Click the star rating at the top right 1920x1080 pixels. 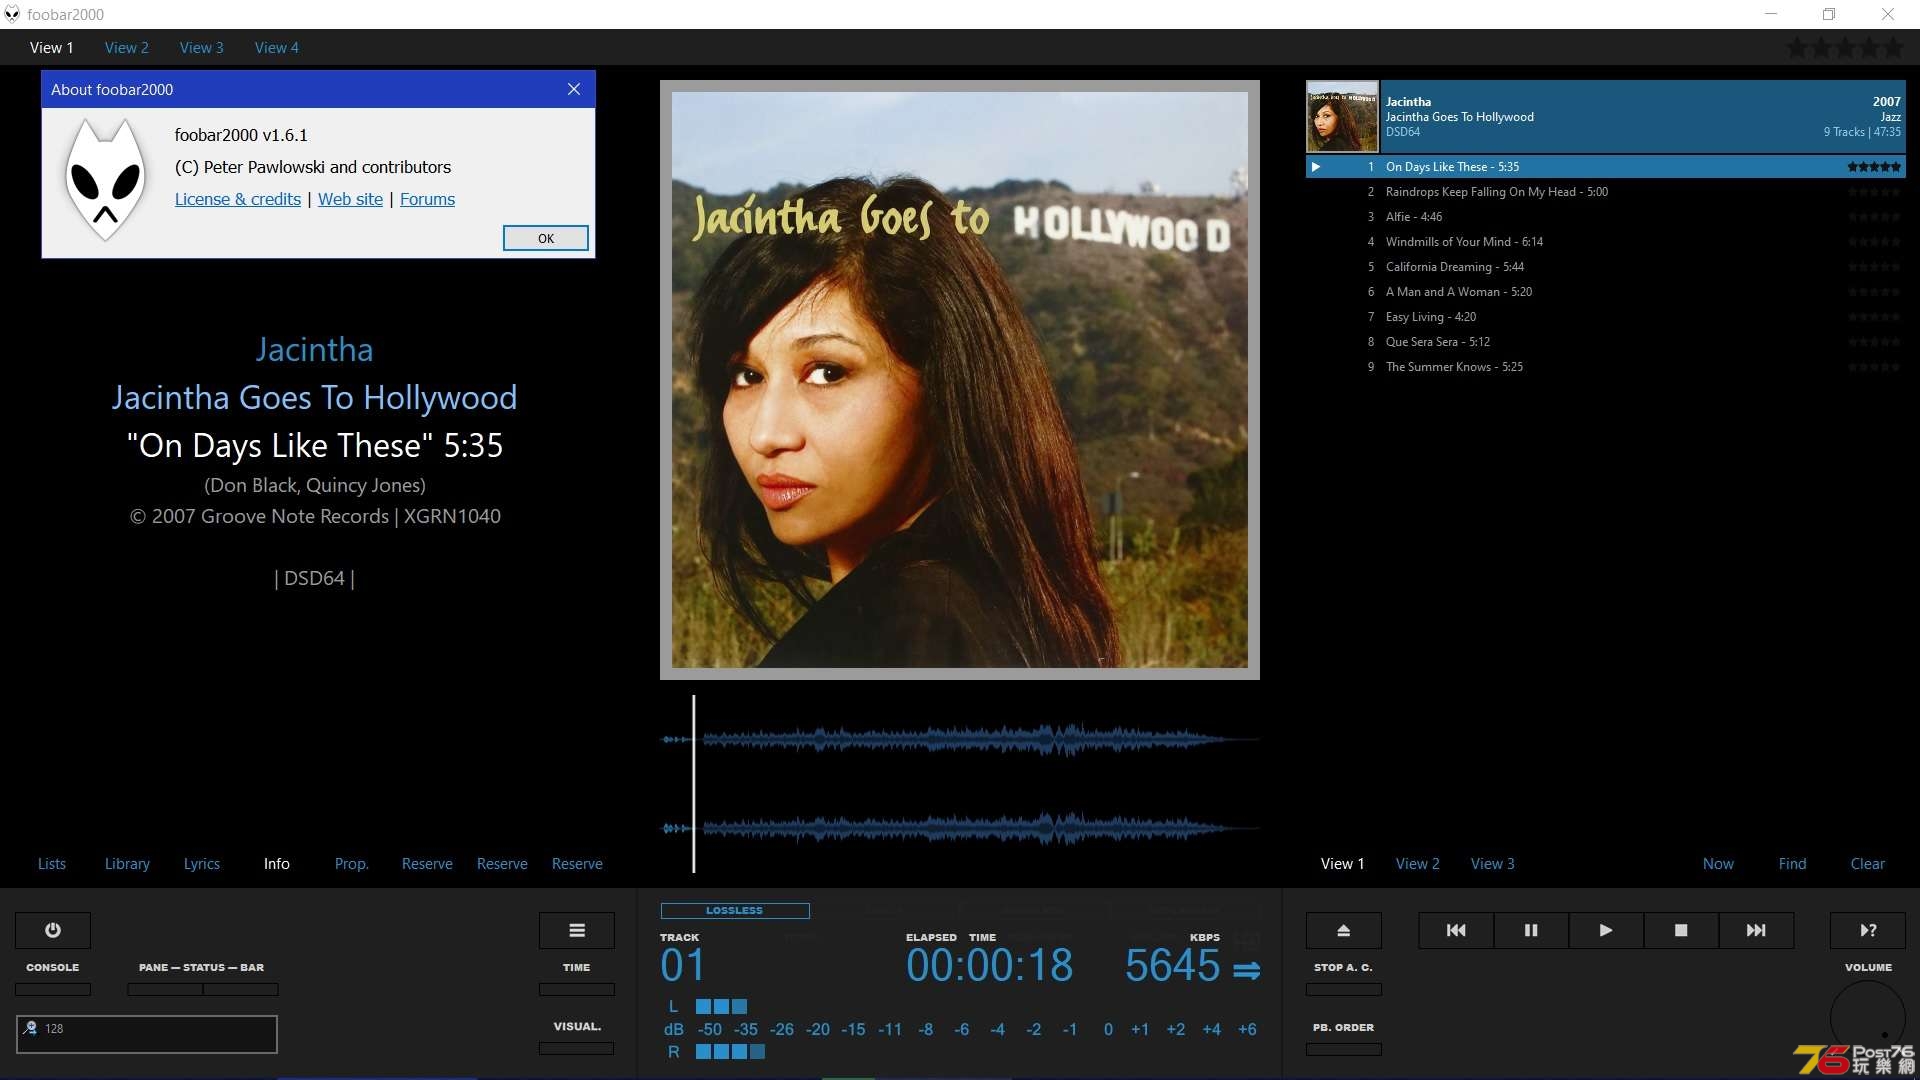[1846, 47]
